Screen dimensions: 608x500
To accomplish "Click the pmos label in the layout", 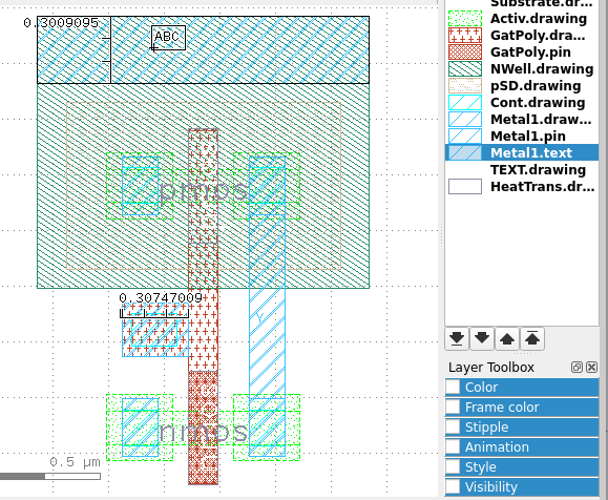I will click(202, 190).
